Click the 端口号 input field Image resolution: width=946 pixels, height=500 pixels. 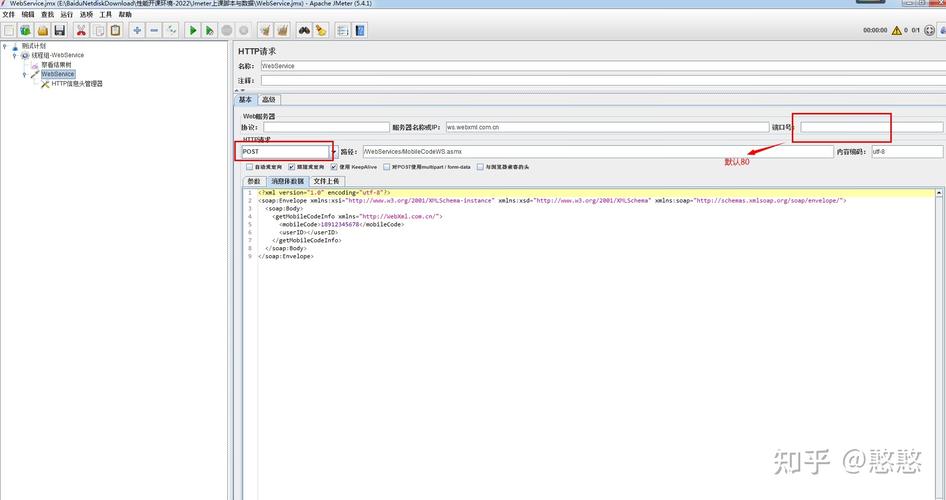pyautogui.click(x=872, y=127)
